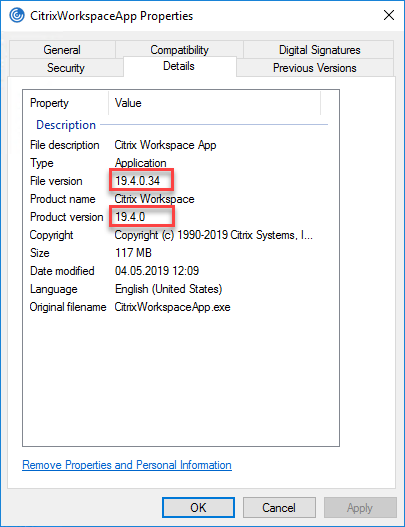Viewport: 405px width, 527px height.
Task: Open the Digital Signatures tab
Action: pyautogui.click(x=319, y=50)
